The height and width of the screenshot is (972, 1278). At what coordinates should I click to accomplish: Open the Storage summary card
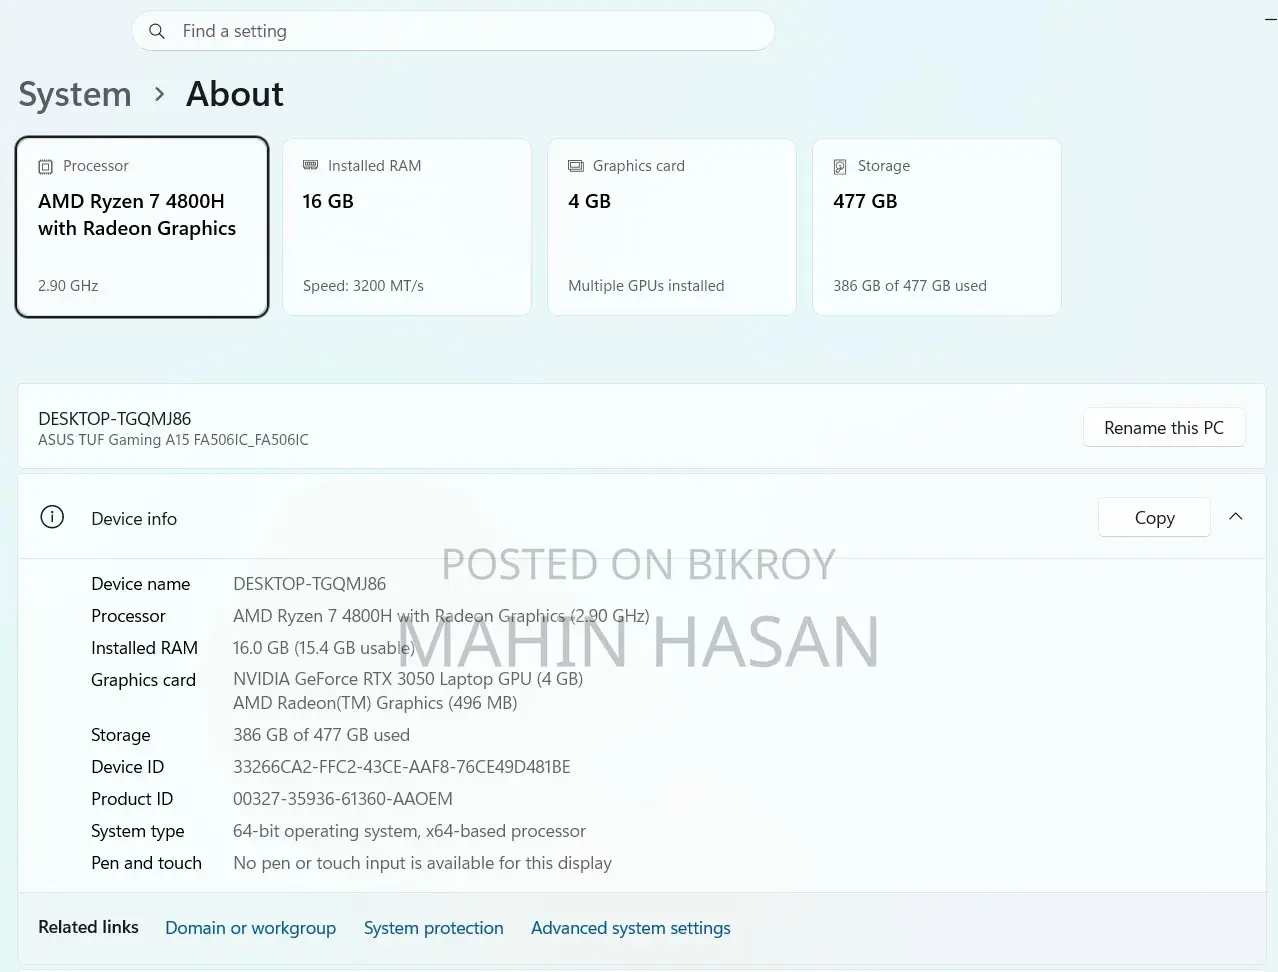coord(937,227)
